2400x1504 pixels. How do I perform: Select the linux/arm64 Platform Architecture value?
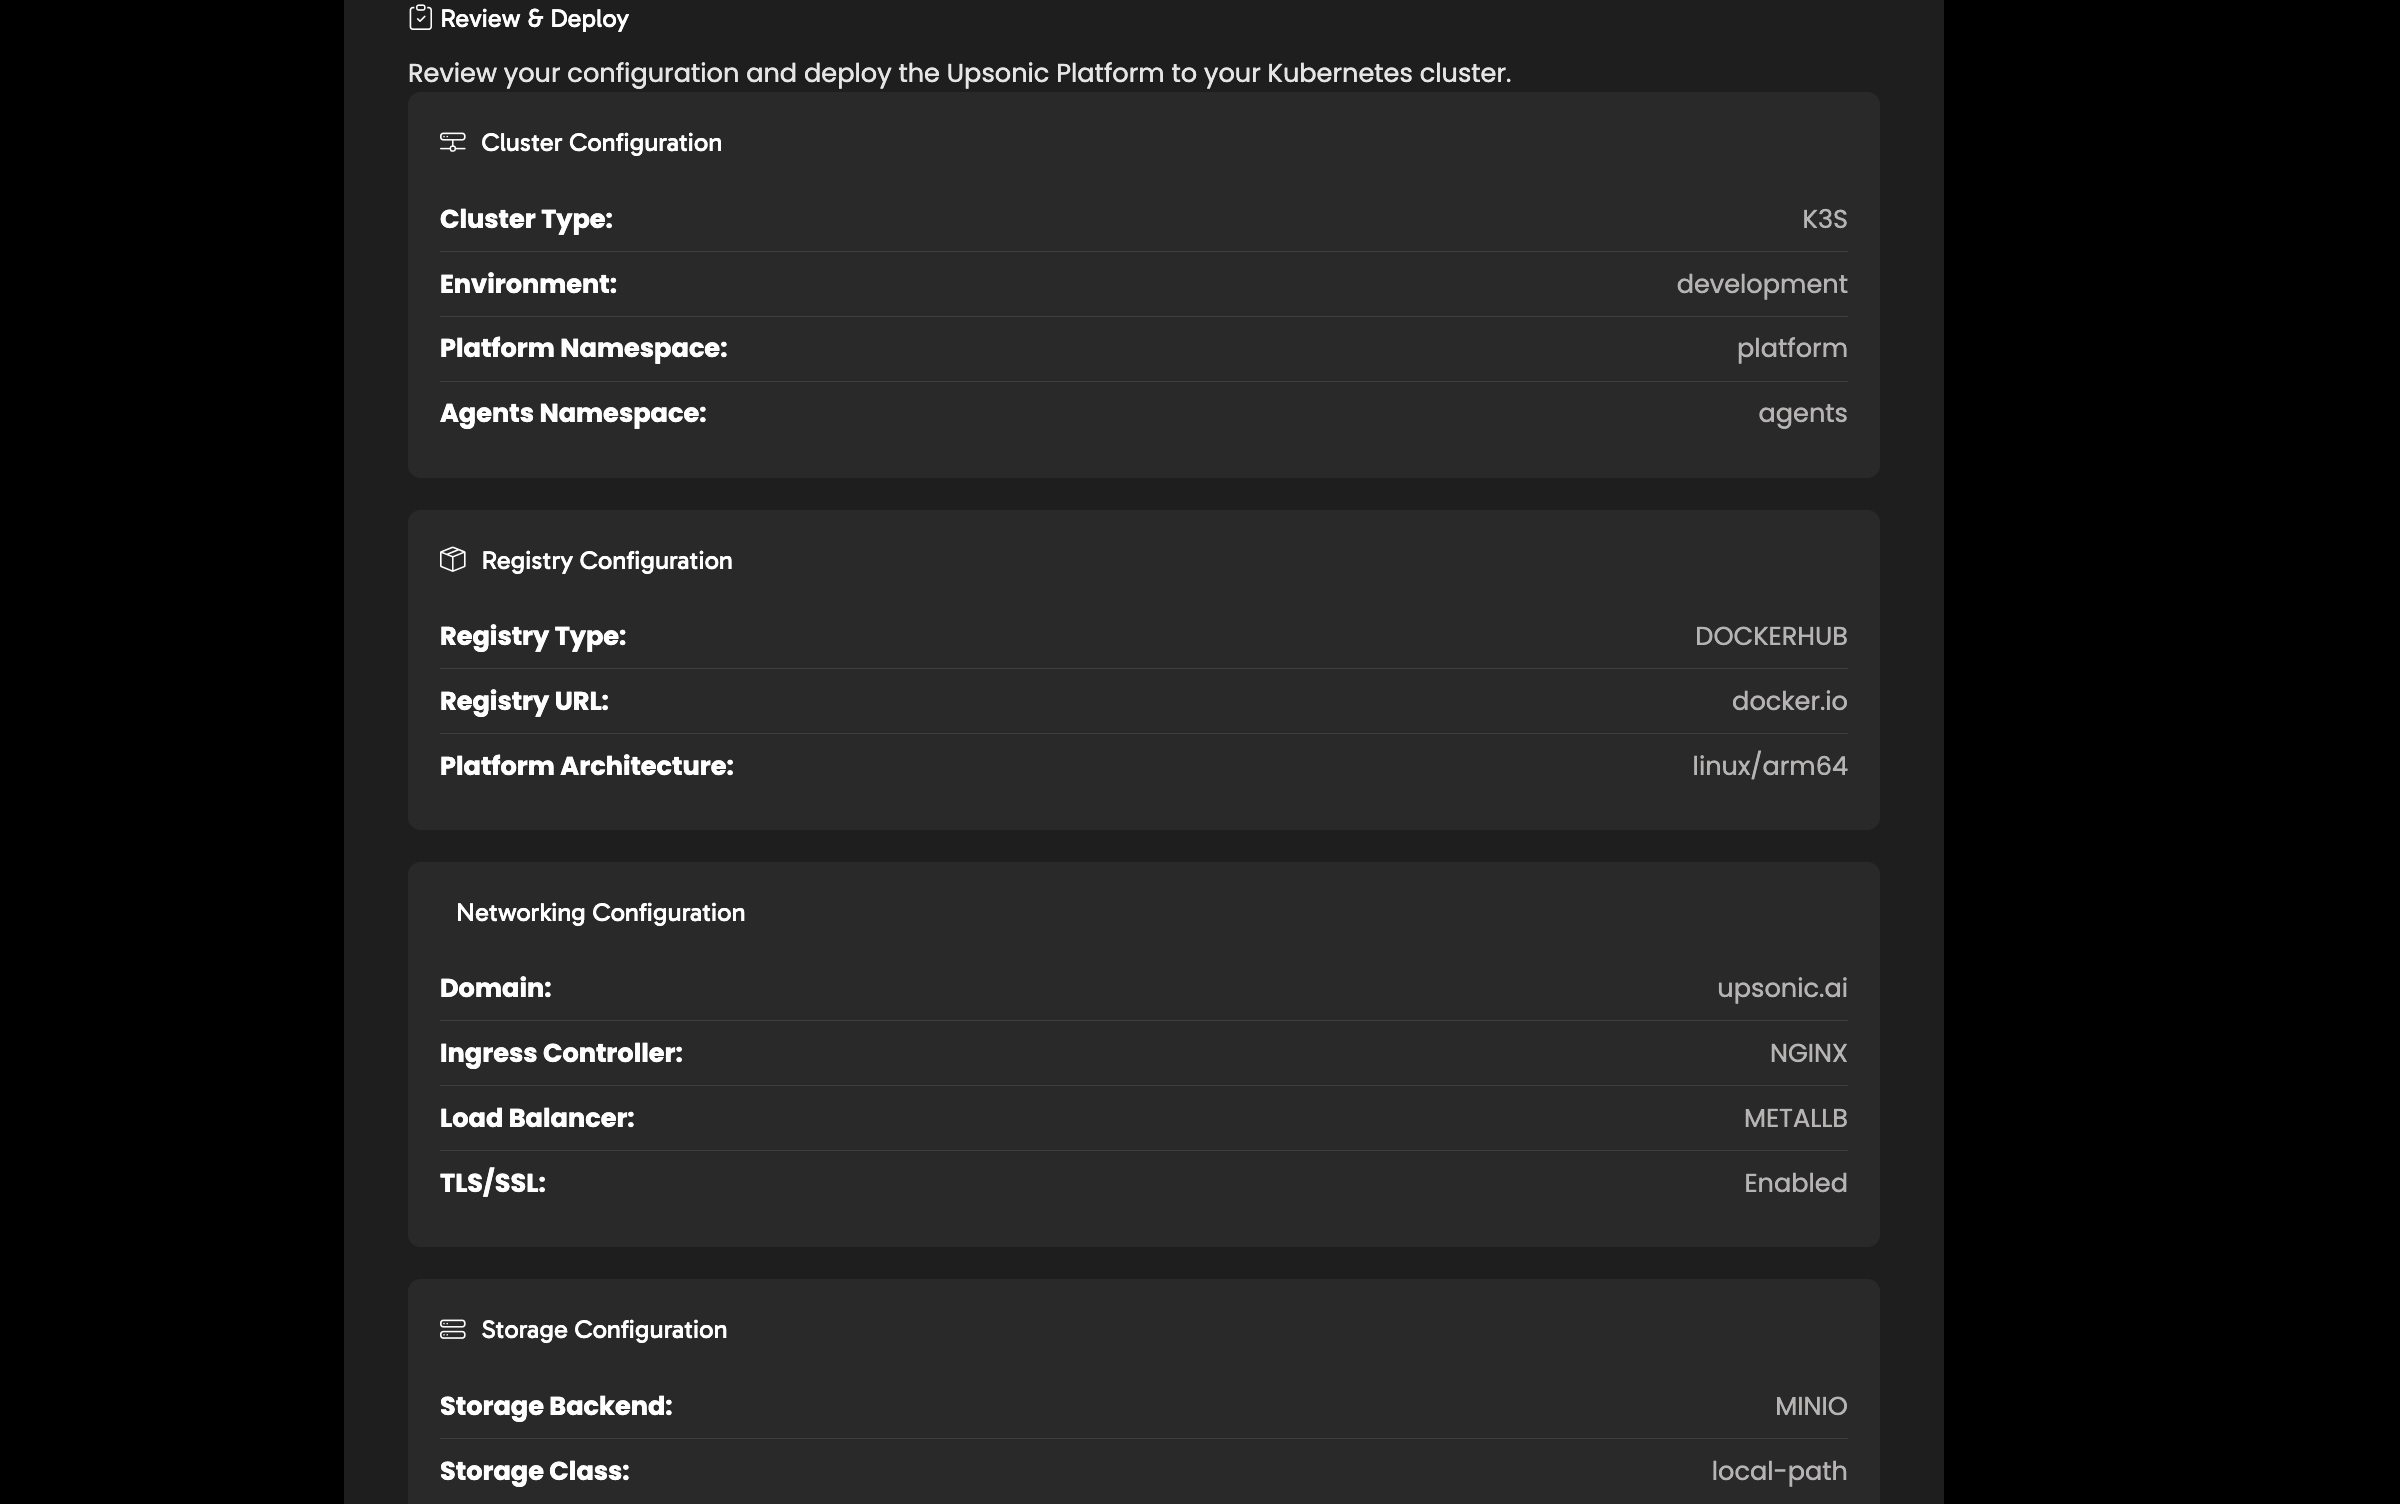1769,766
